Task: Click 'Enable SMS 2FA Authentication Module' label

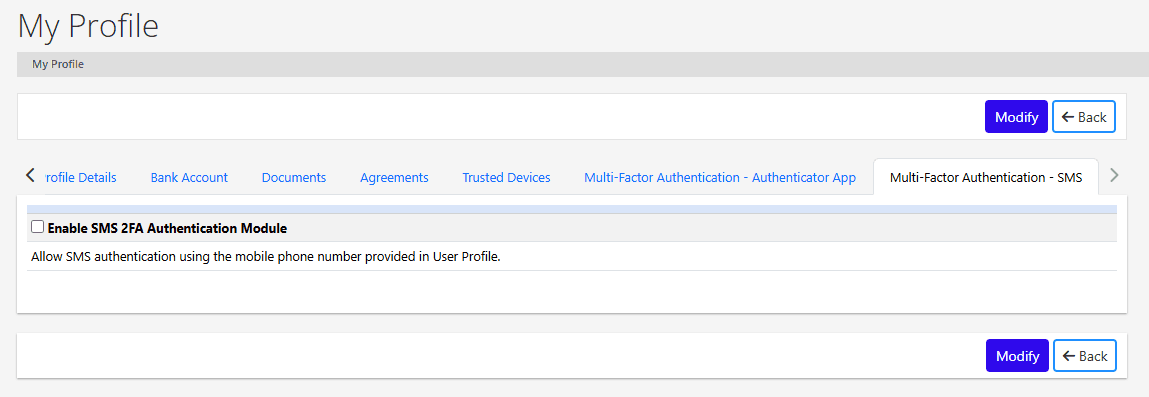Action: tap(167, 229)
